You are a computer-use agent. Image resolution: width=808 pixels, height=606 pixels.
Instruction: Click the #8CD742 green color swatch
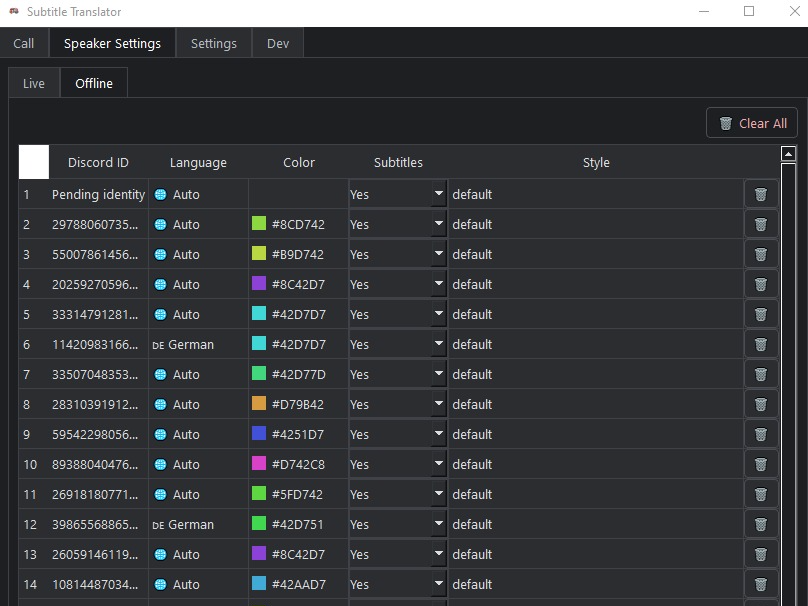(259, 223)
